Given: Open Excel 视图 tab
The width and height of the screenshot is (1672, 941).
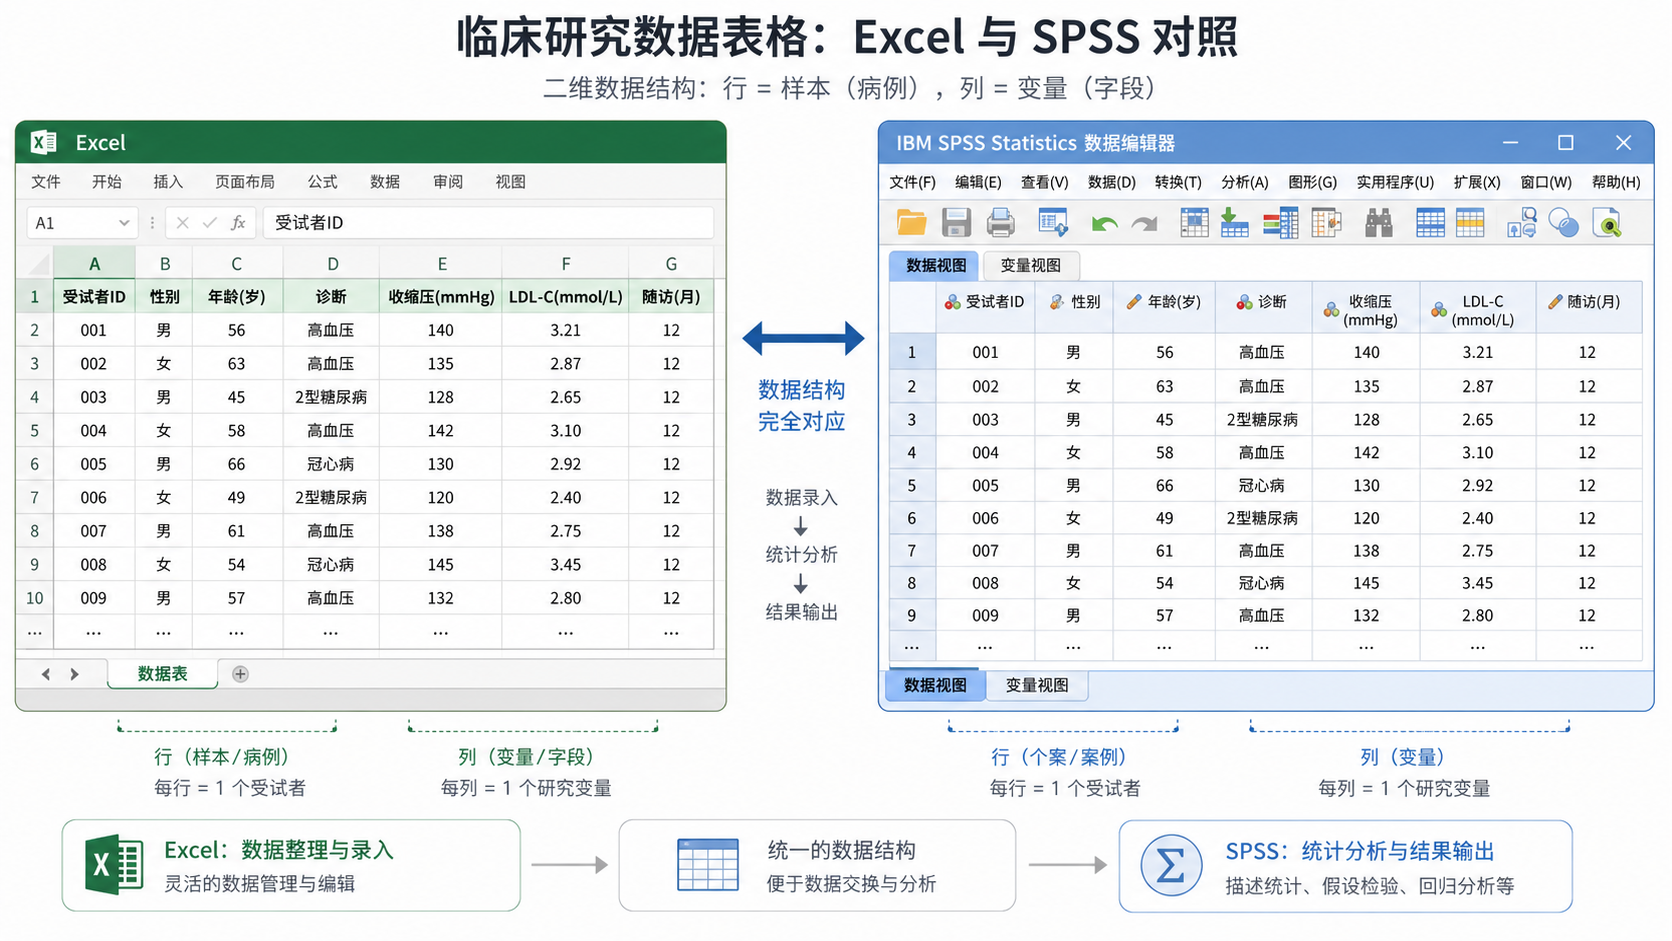Looking at the screenshot, I should click(x=510, y=182).
